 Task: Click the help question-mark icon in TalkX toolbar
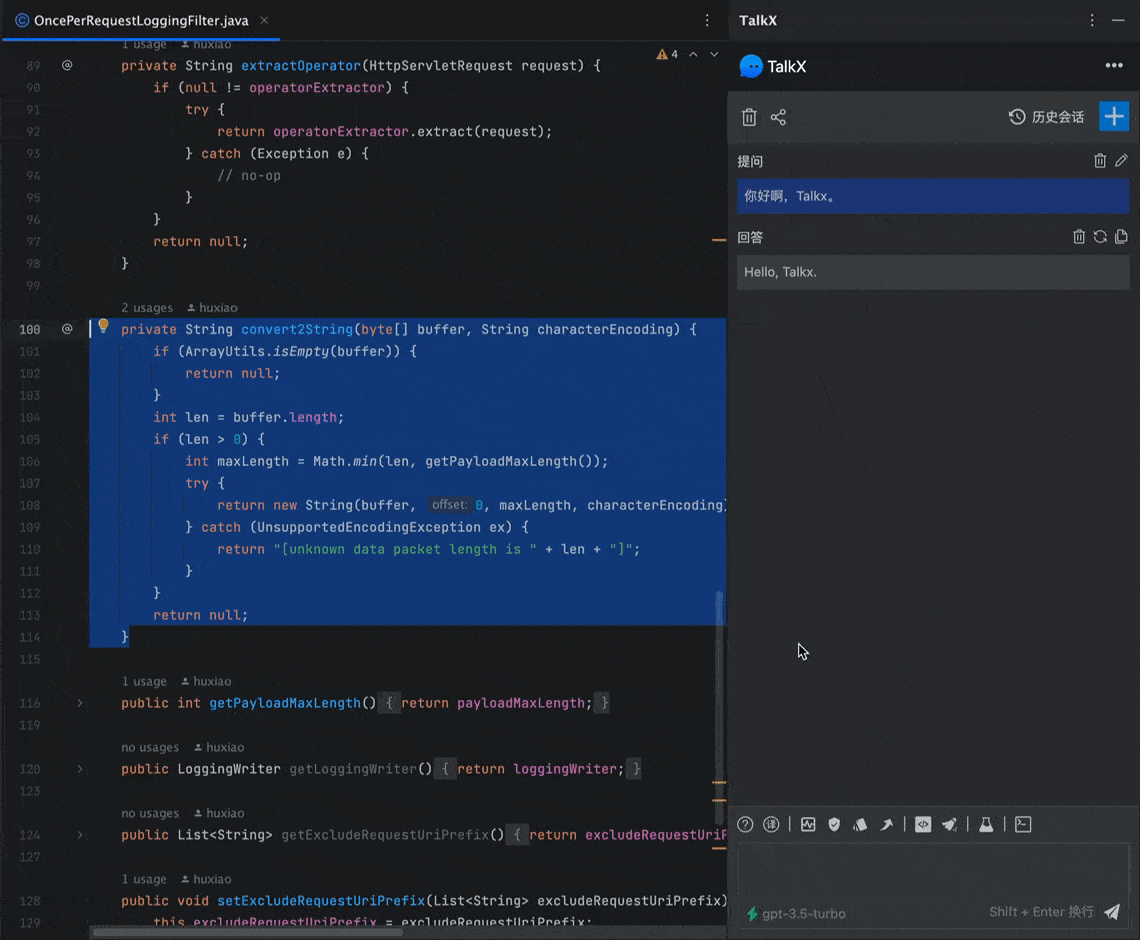pyautogui.click(x=745, y=824)
